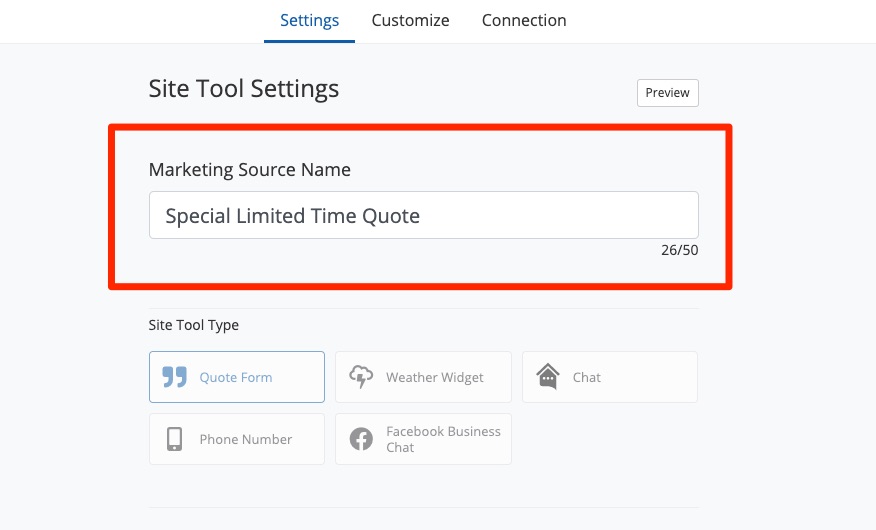The height and width of the screenshot is (530, 876).
Task: Select the Phone Number label text
Action: [246, 439]
